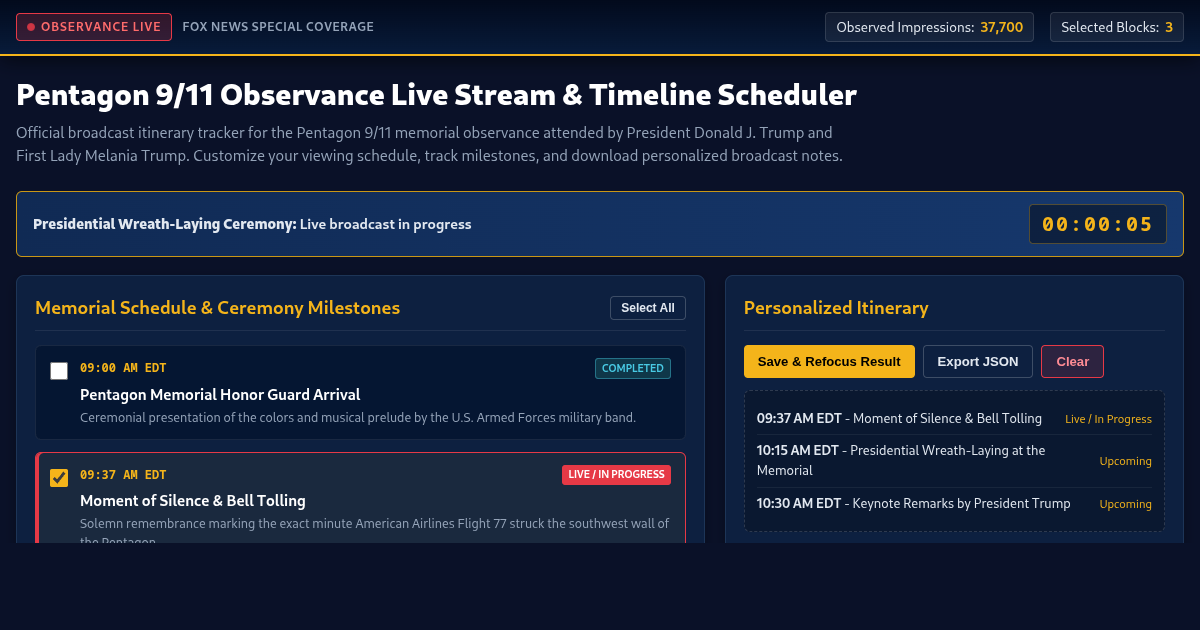The image size is (1200, 630).
Task: Click 09:37 AM EDT itinerary entry
Action: click(954, 418)
